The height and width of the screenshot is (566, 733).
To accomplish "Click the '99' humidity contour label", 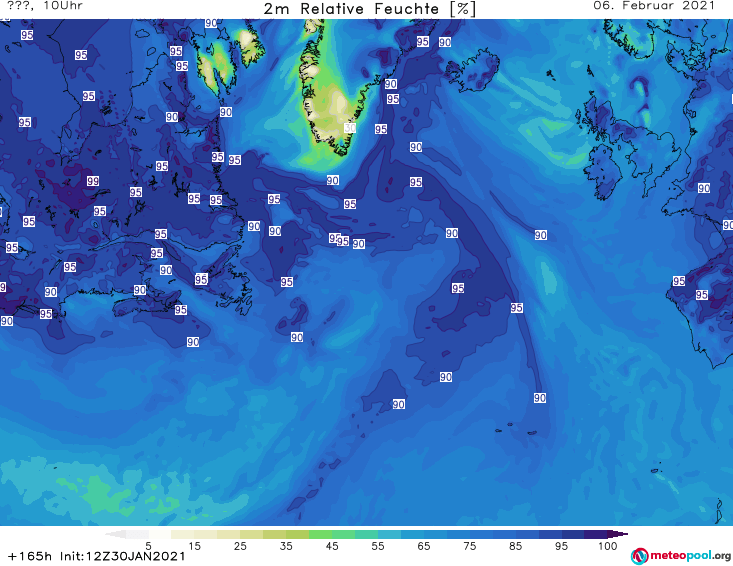I will point(93,181).
